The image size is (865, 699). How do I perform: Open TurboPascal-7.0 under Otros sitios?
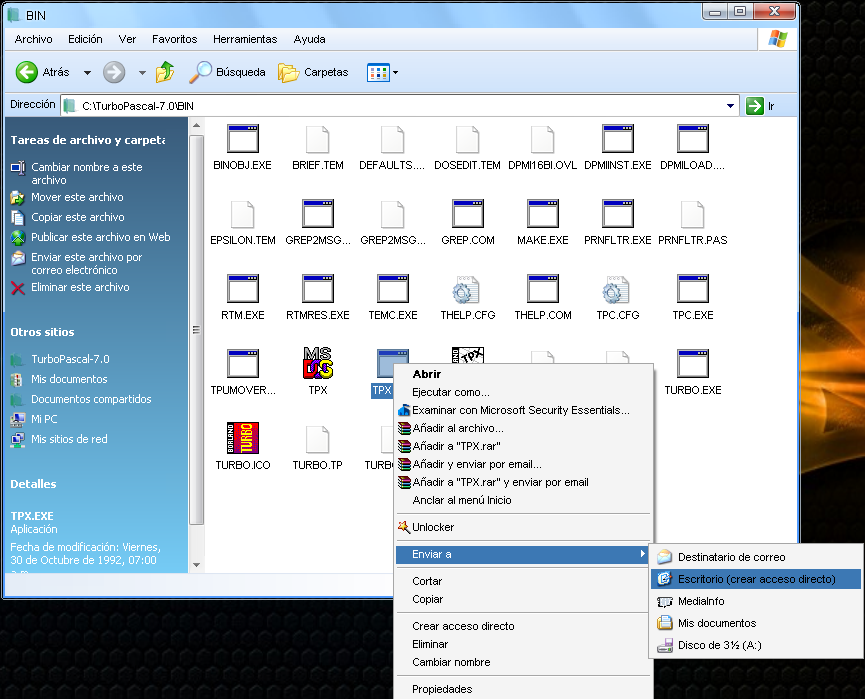(70, 359)
